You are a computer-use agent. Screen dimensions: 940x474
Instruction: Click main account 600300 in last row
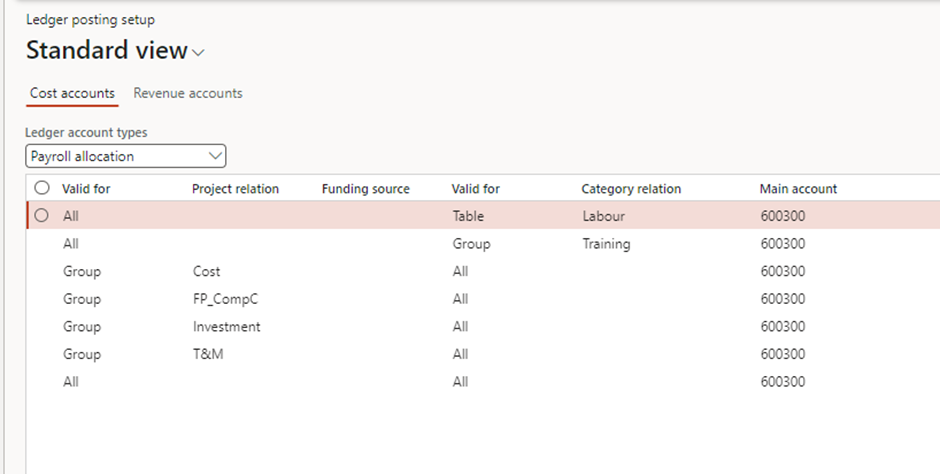(783, 382)
